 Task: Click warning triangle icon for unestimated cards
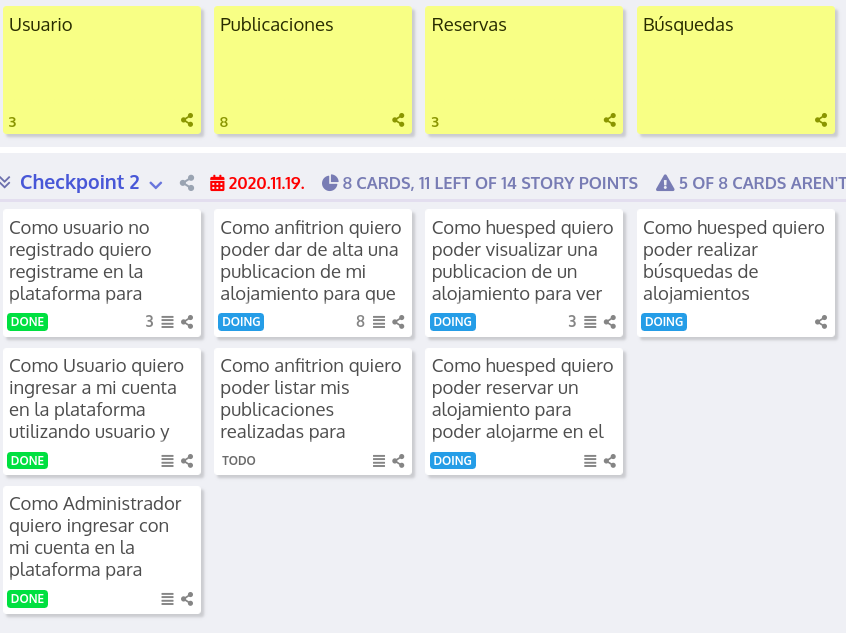[665, 183]
